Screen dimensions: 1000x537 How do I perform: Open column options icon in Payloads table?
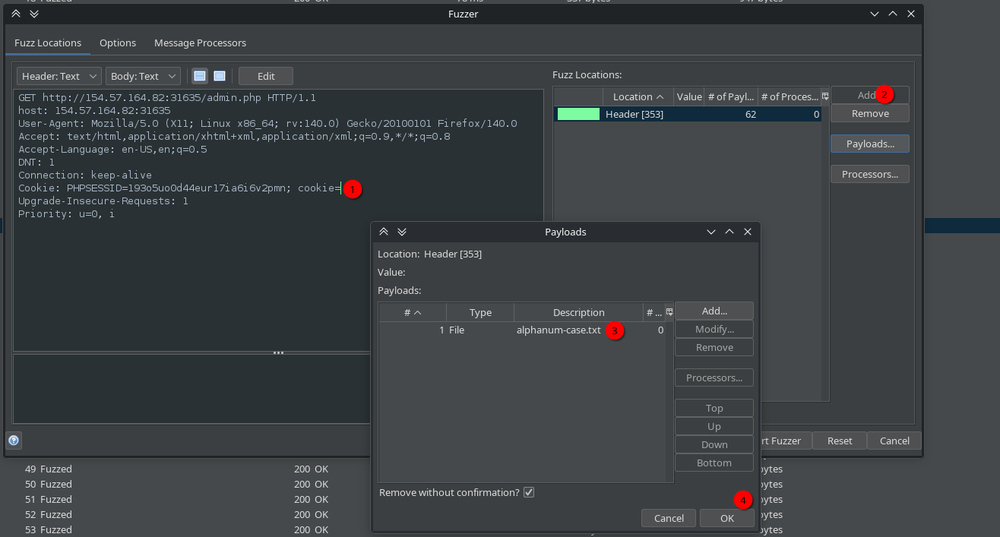pyautogui.click(x=669, y=312)
